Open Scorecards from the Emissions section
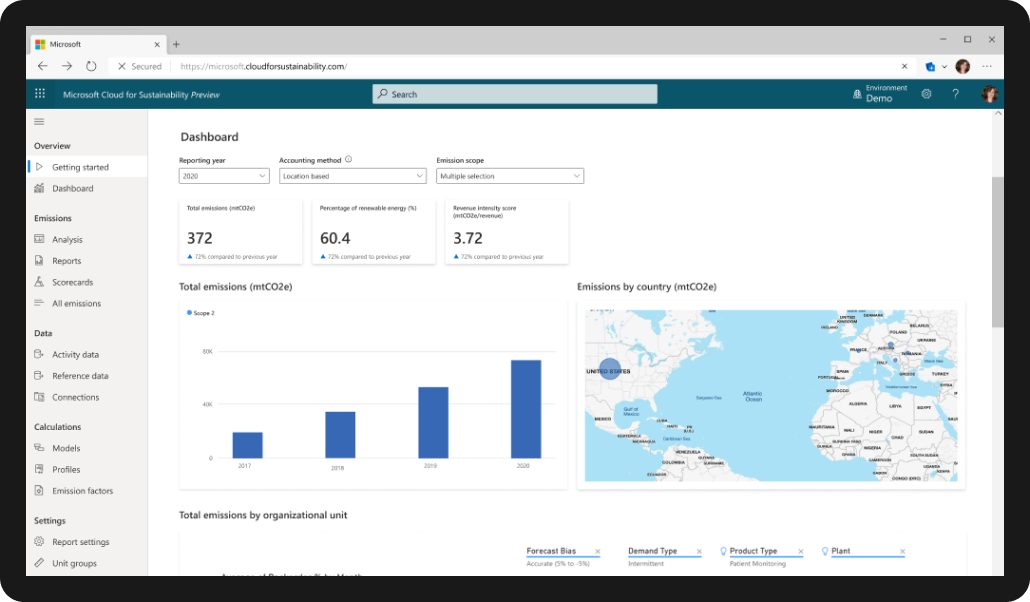This screenshot has width=1030, height=602. (73, 282)
